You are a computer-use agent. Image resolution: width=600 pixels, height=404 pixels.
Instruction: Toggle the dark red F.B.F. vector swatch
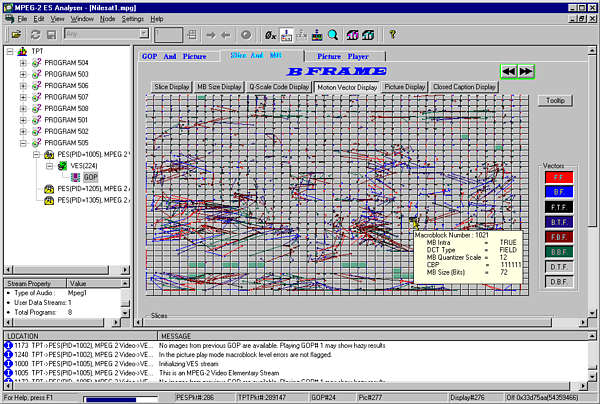(x=555, y=236)
